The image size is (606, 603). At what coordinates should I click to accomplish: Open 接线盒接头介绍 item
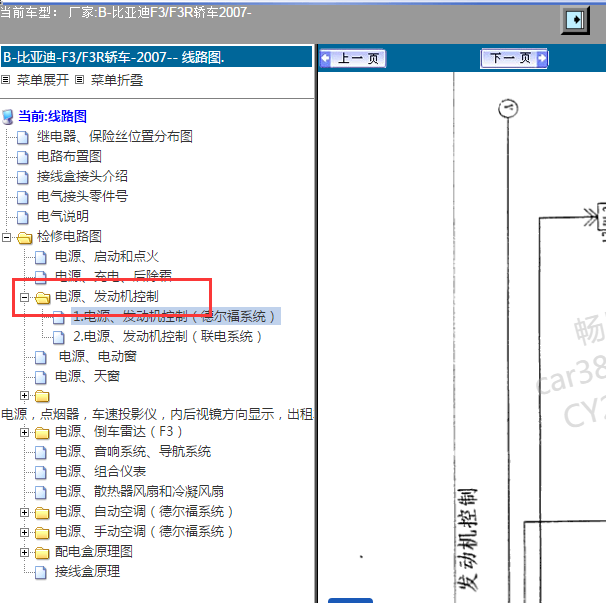tap(82, 176)
